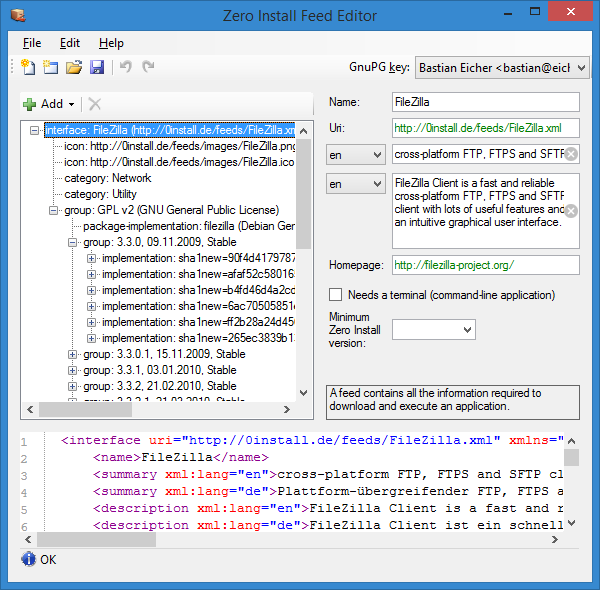Viewport: 600px width, 590px height.
Task: Maximize the Feed Editor window
Action: click(x=535, y=11)
